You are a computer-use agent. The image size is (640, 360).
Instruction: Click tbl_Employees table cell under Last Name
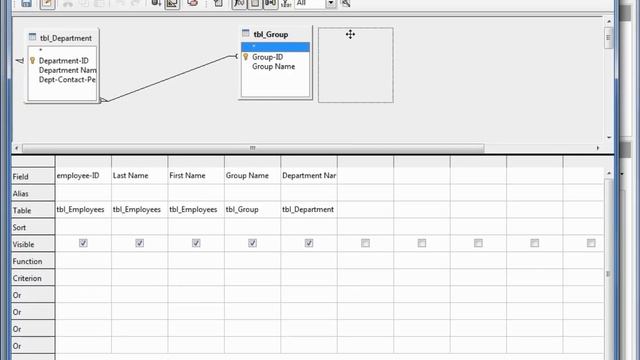coord(140,209)
